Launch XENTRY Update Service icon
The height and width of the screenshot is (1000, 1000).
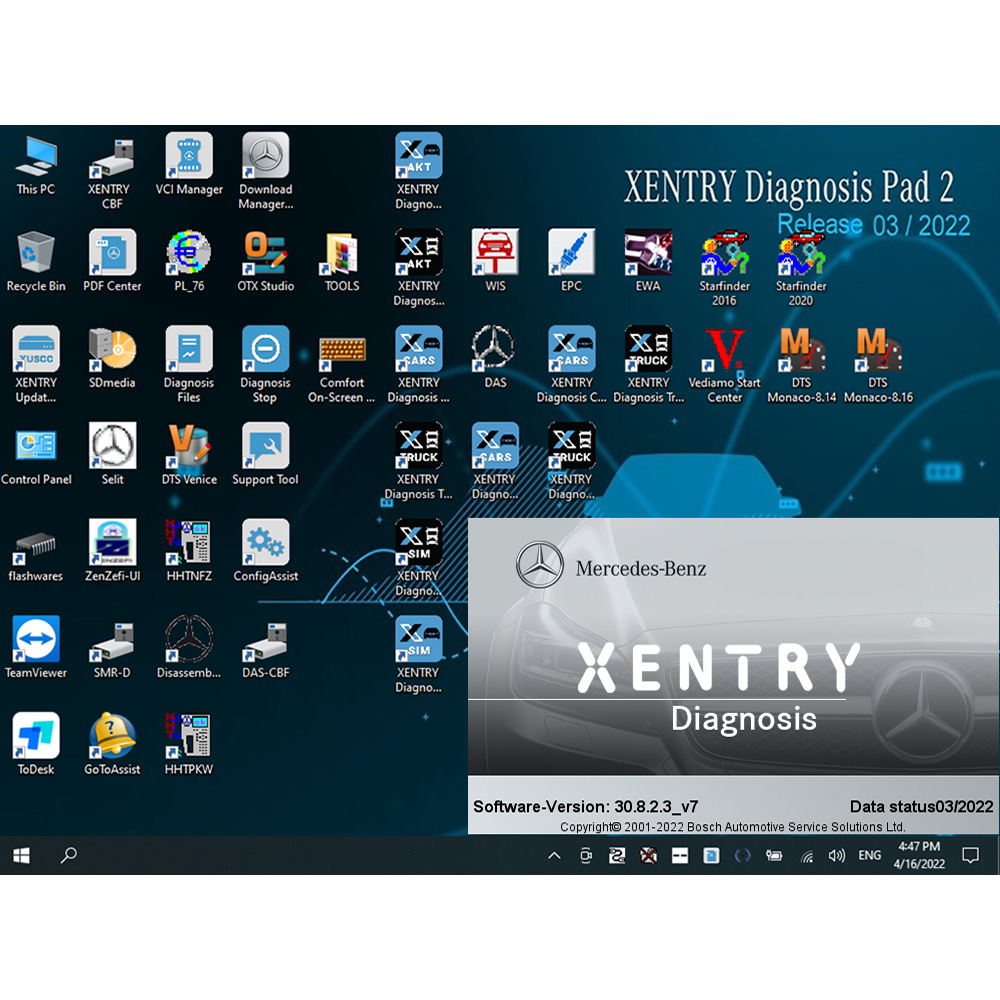coord(36,364)
